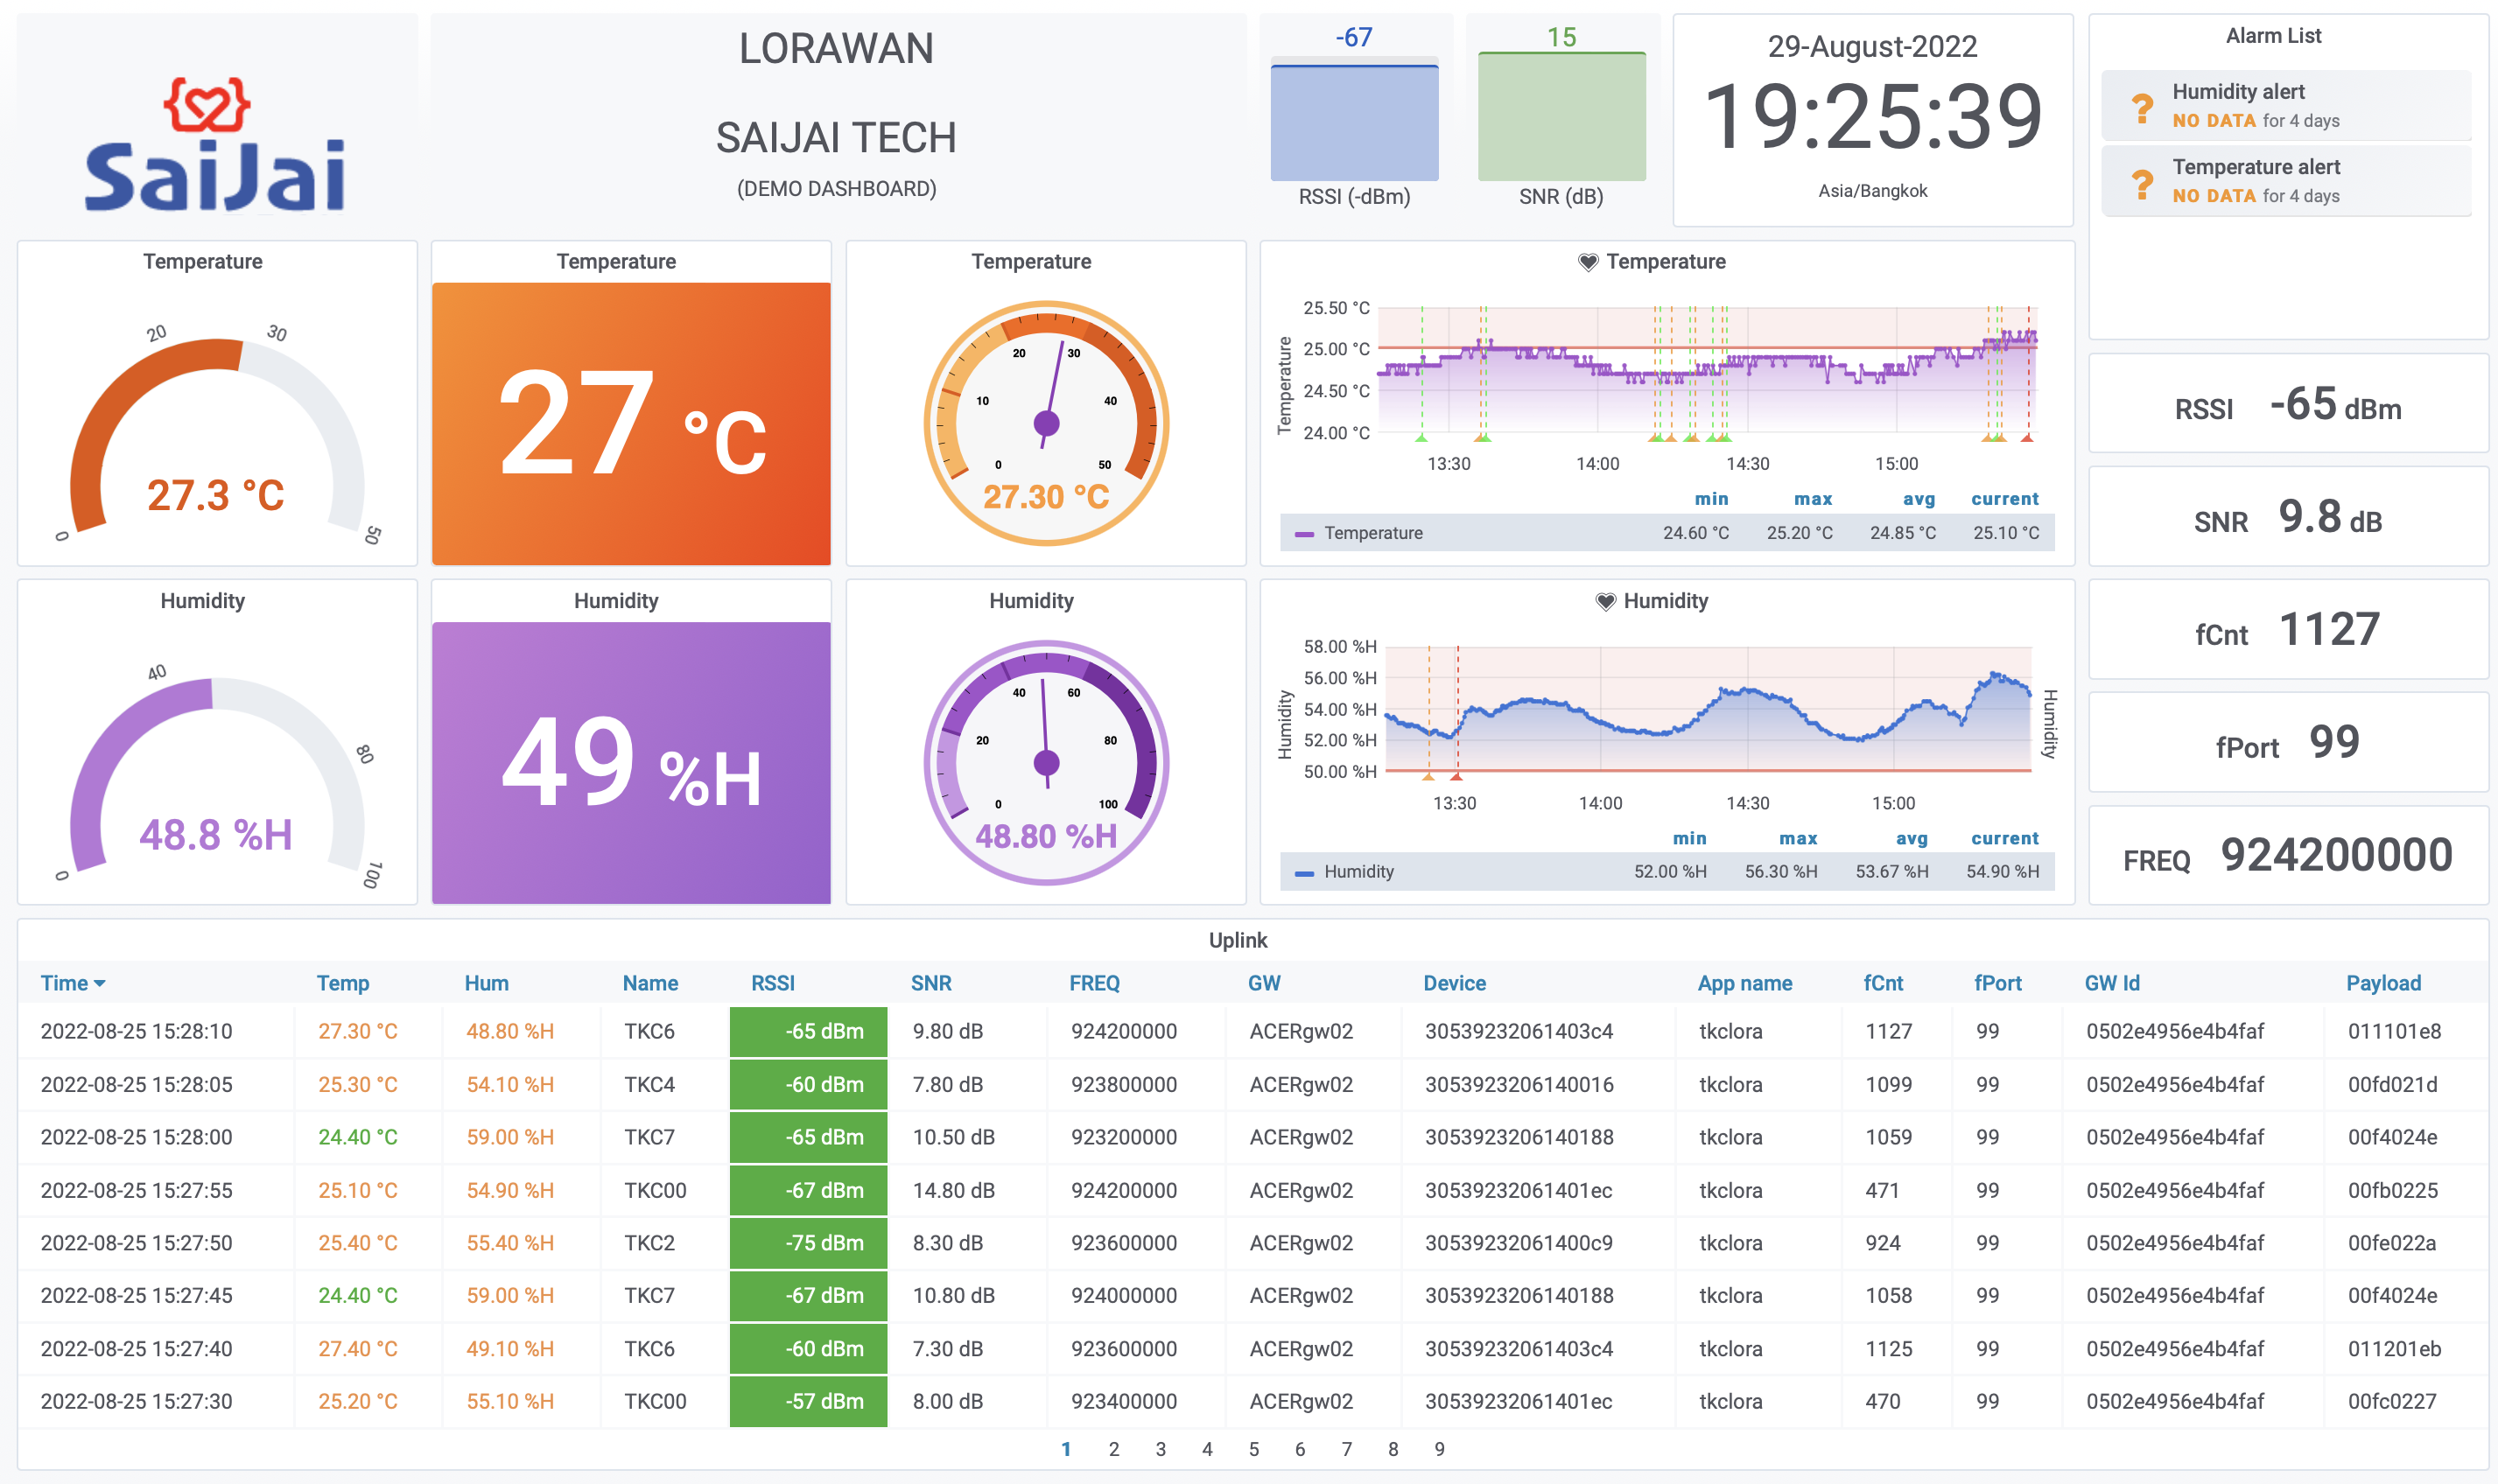This screenshot has width=2498, height=1484.
Task: Sort legend by max column in Temperature chart
Action: click(1812, 499)
